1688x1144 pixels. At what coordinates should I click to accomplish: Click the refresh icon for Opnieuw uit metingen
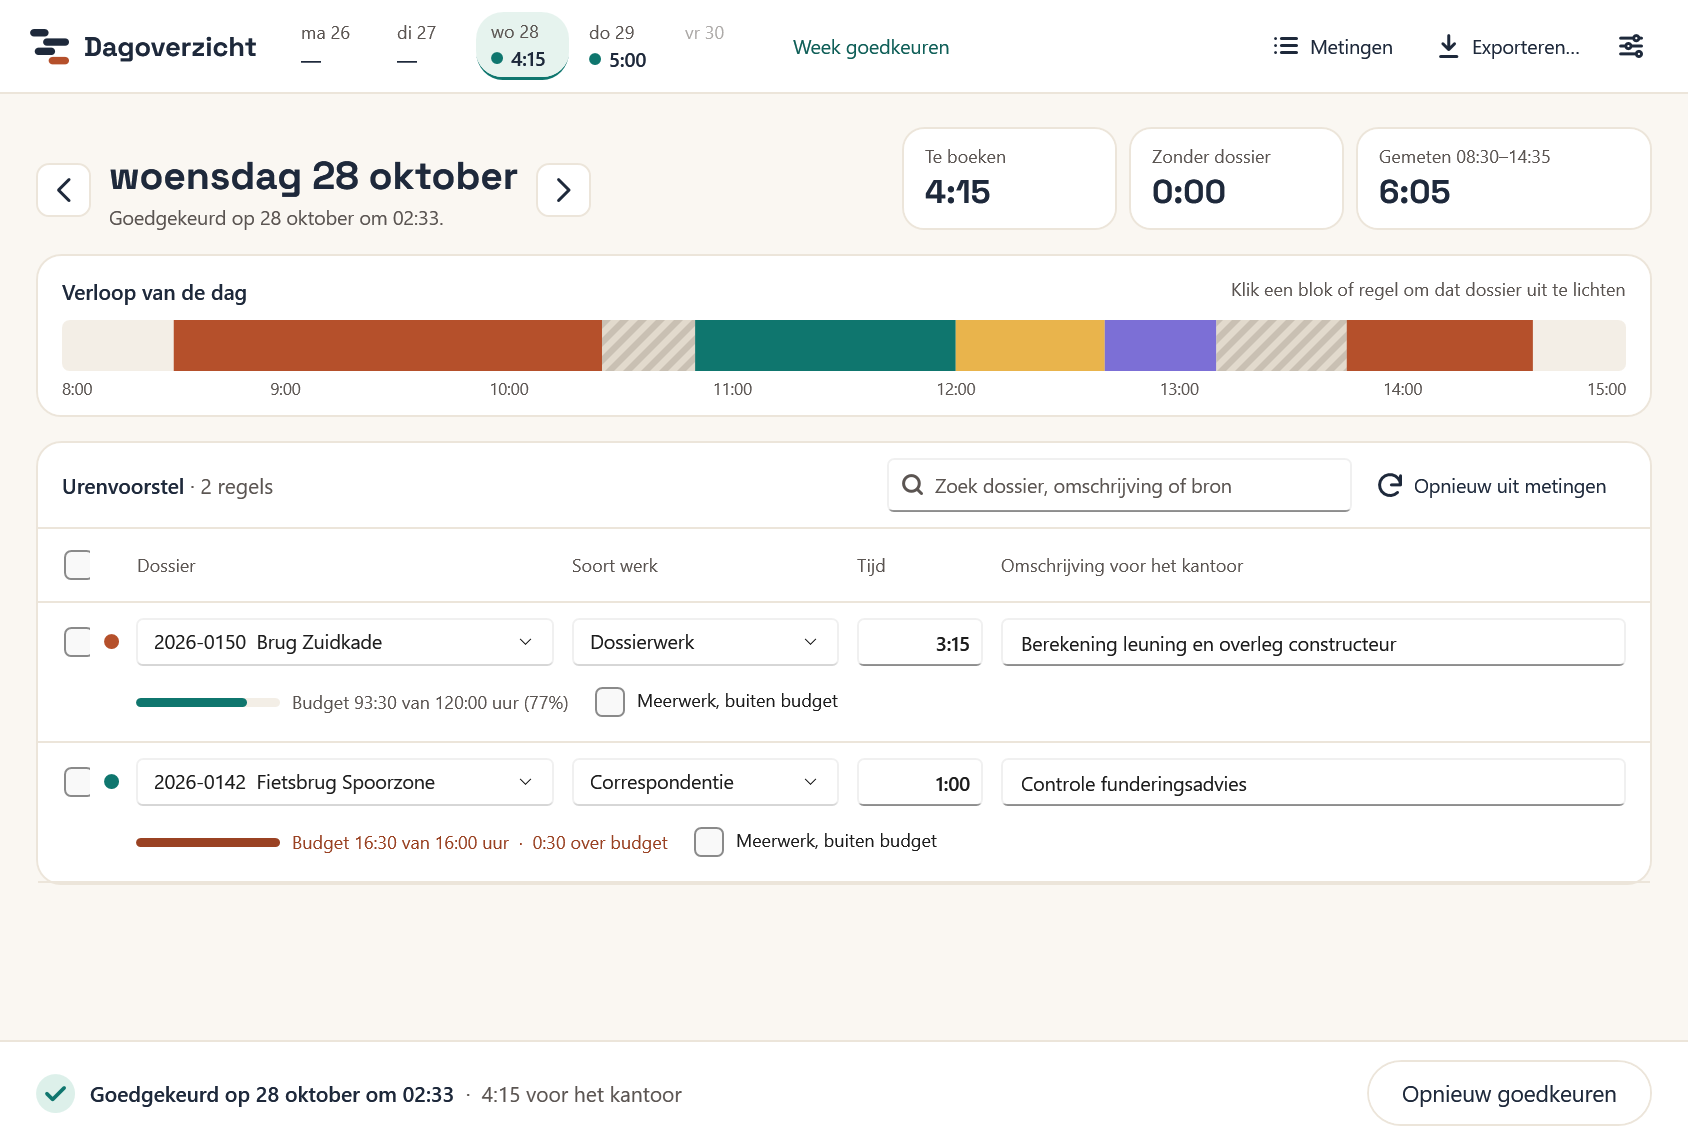(1390, 485)
